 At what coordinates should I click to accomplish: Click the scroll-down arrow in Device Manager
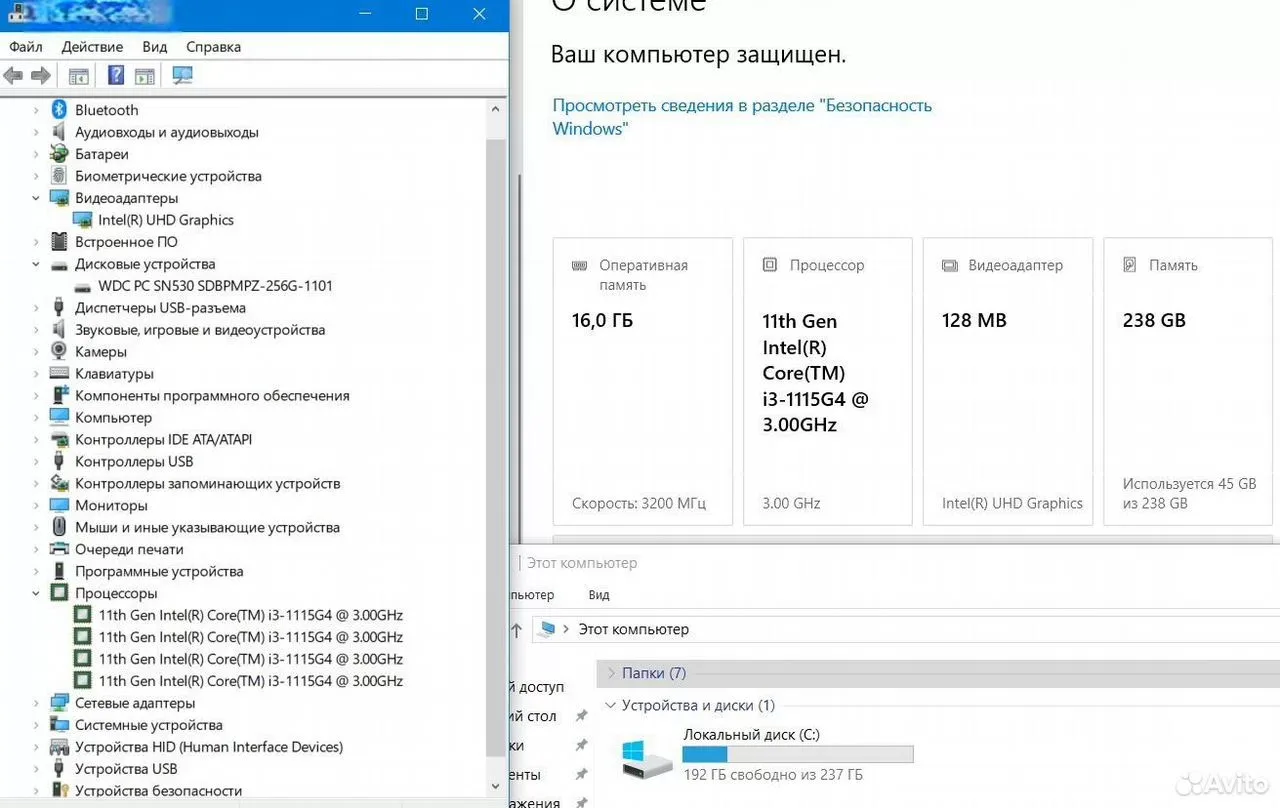[x=496, y=788]
